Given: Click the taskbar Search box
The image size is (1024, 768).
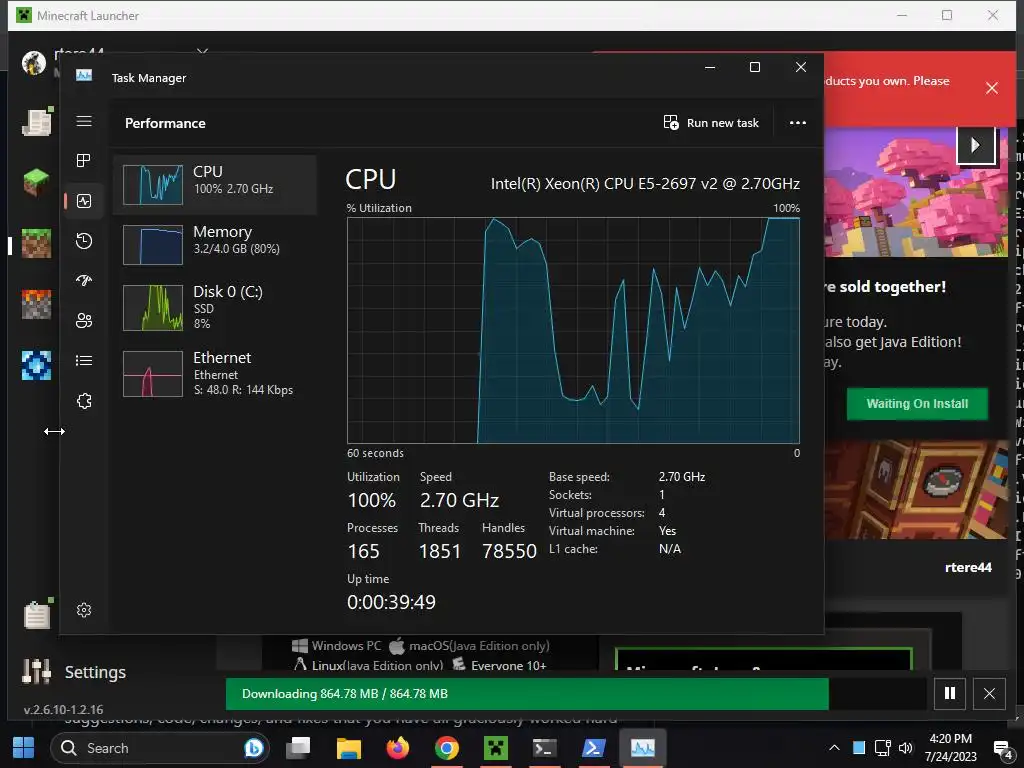Looking at the screenshot, I should point(159,748).
